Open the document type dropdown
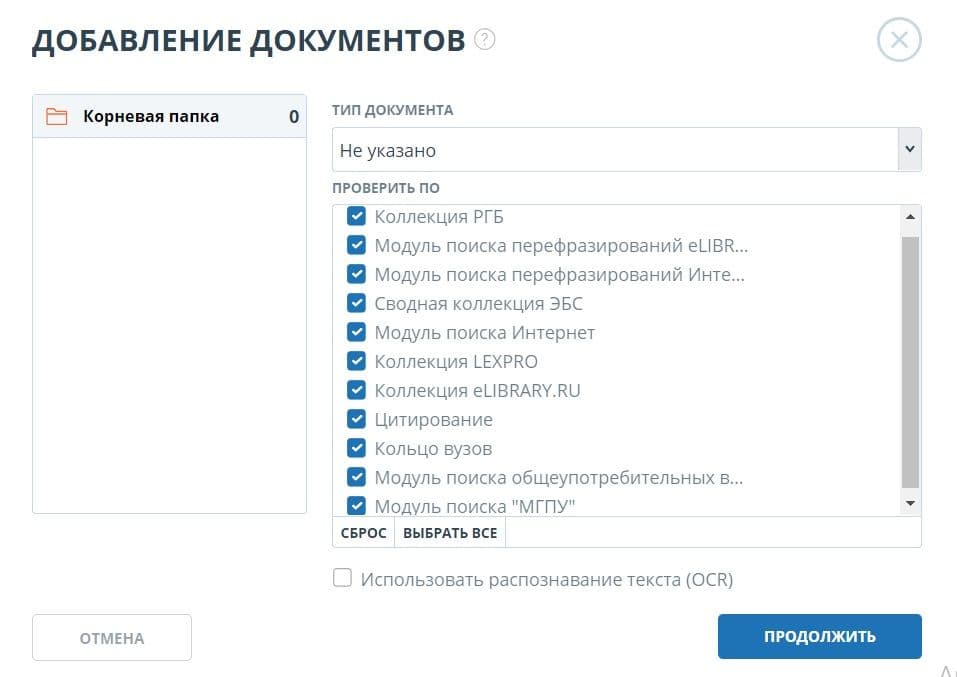Viewport: 957px width, 677px height. click(x=626, y=150)
